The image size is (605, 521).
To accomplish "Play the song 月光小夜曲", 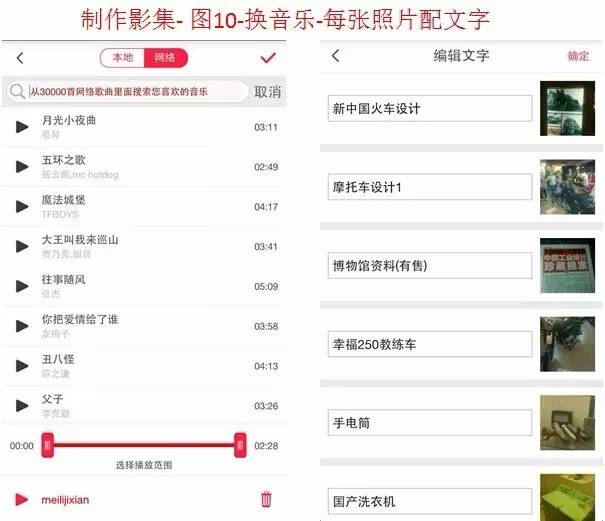I will point(22,127).
